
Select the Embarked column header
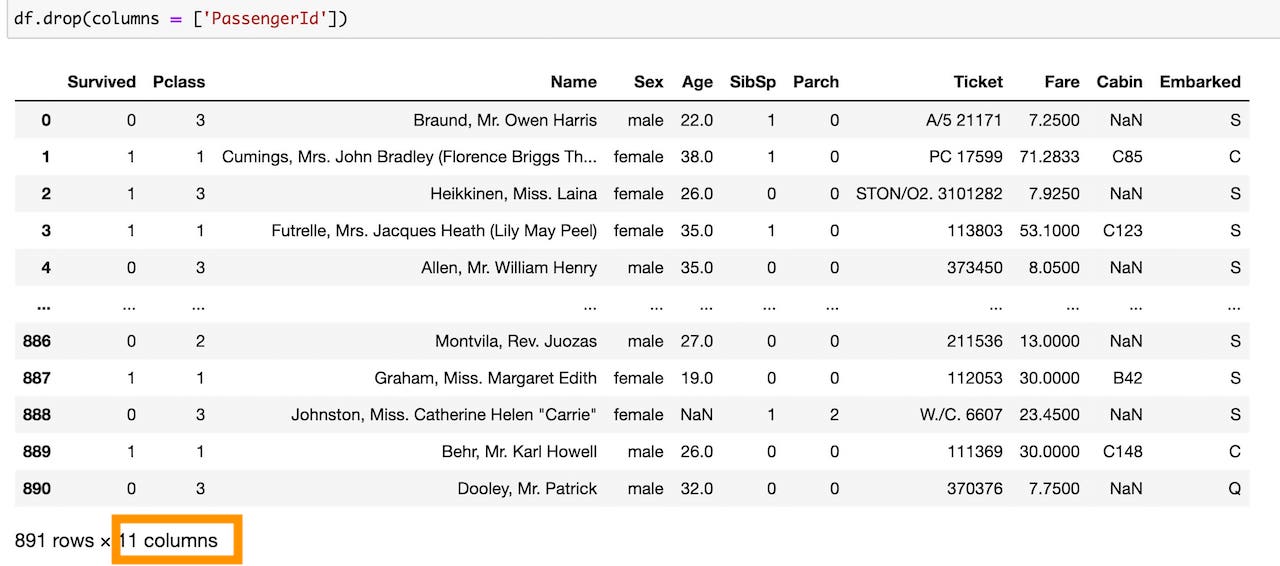(1200, 82)
